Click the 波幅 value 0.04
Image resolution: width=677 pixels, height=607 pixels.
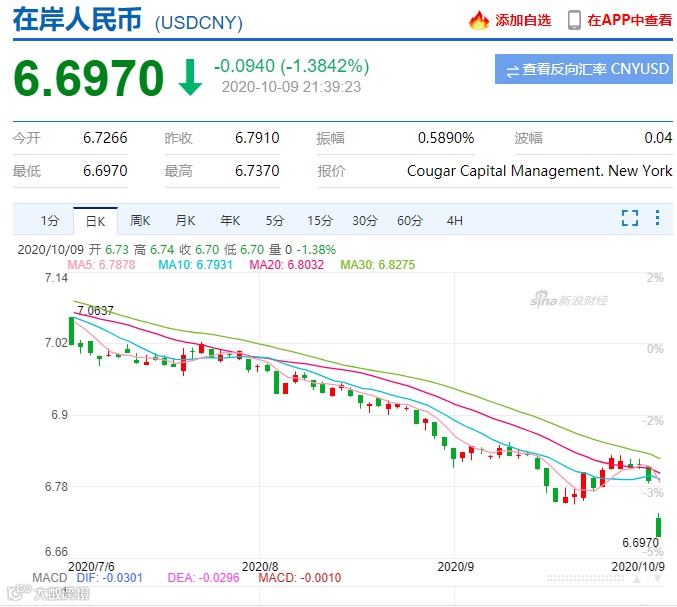coord(658,138)
